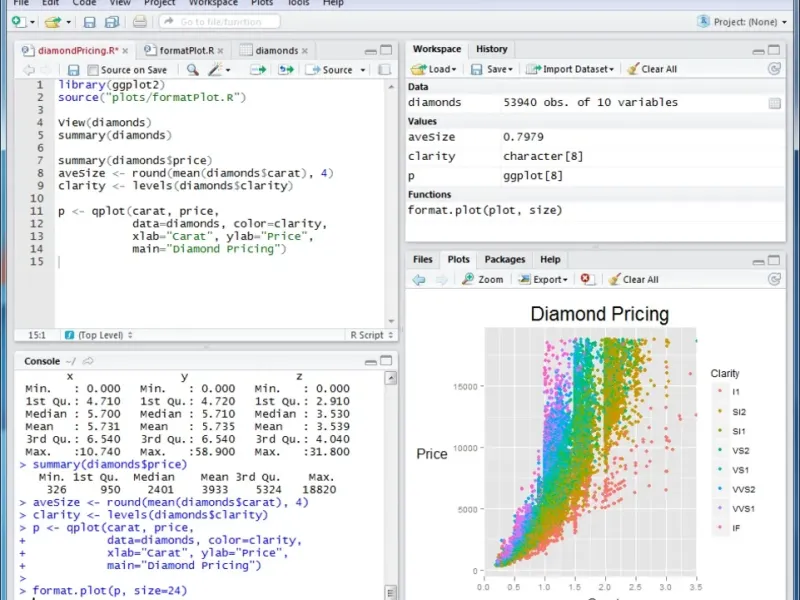Switch to the Packages tab
This screenshot has width=800, height=600.
(505, 259)
